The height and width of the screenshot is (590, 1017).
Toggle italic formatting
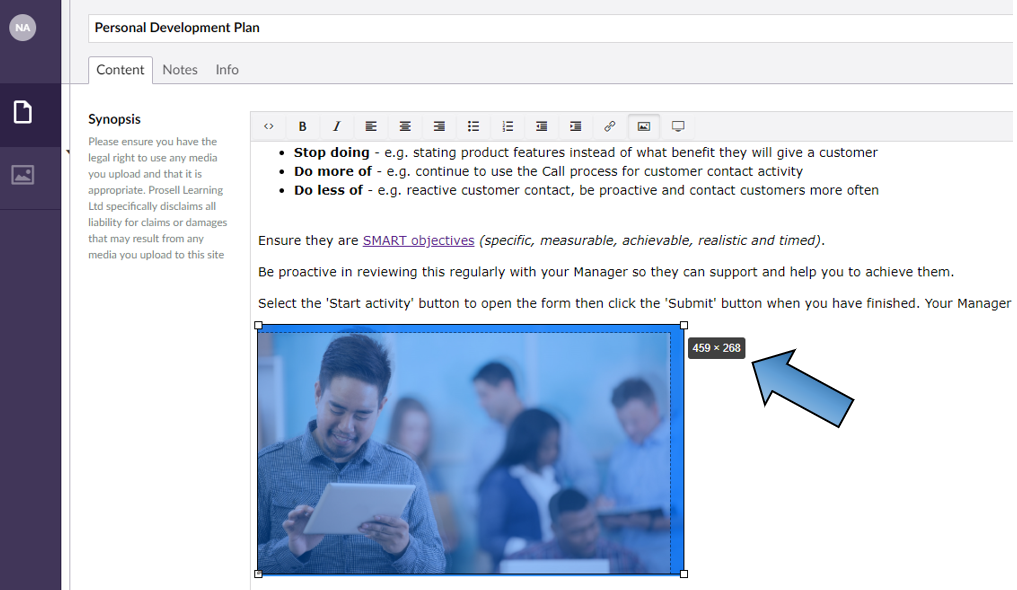[337, 126]
